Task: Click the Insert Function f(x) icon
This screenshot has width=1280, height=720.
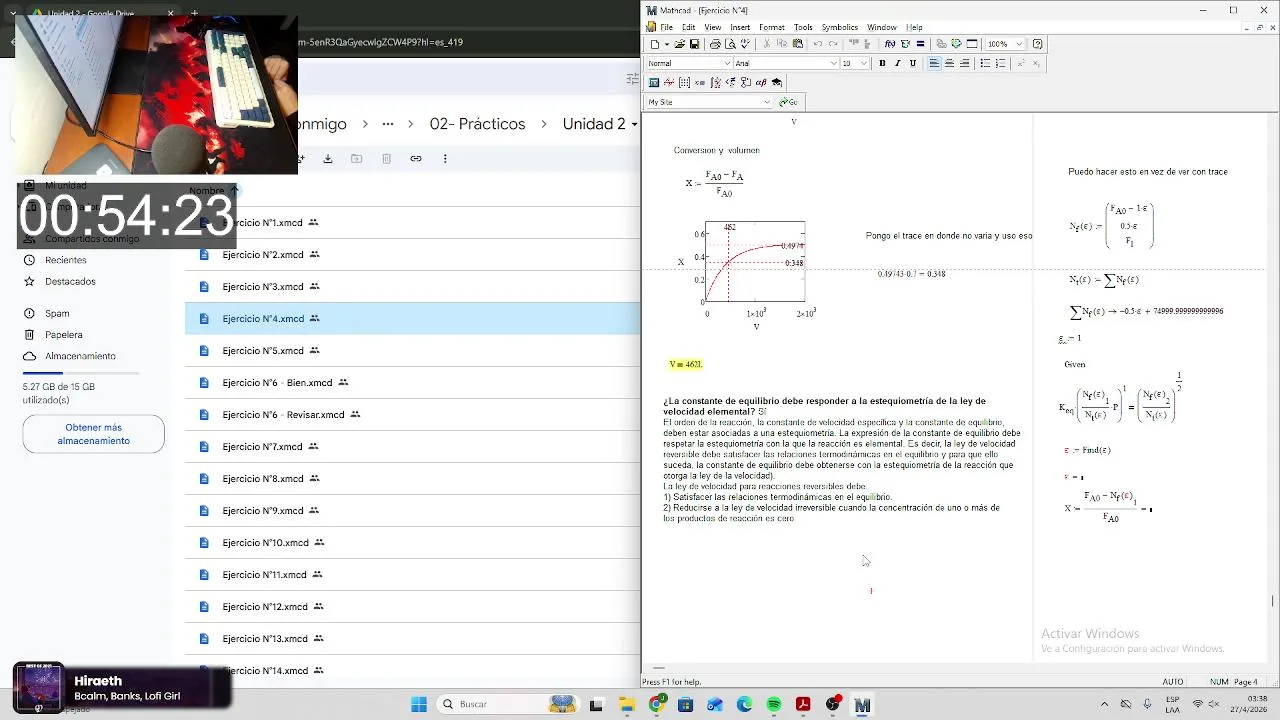Action: pyautogui.click(x=890, y=44)
